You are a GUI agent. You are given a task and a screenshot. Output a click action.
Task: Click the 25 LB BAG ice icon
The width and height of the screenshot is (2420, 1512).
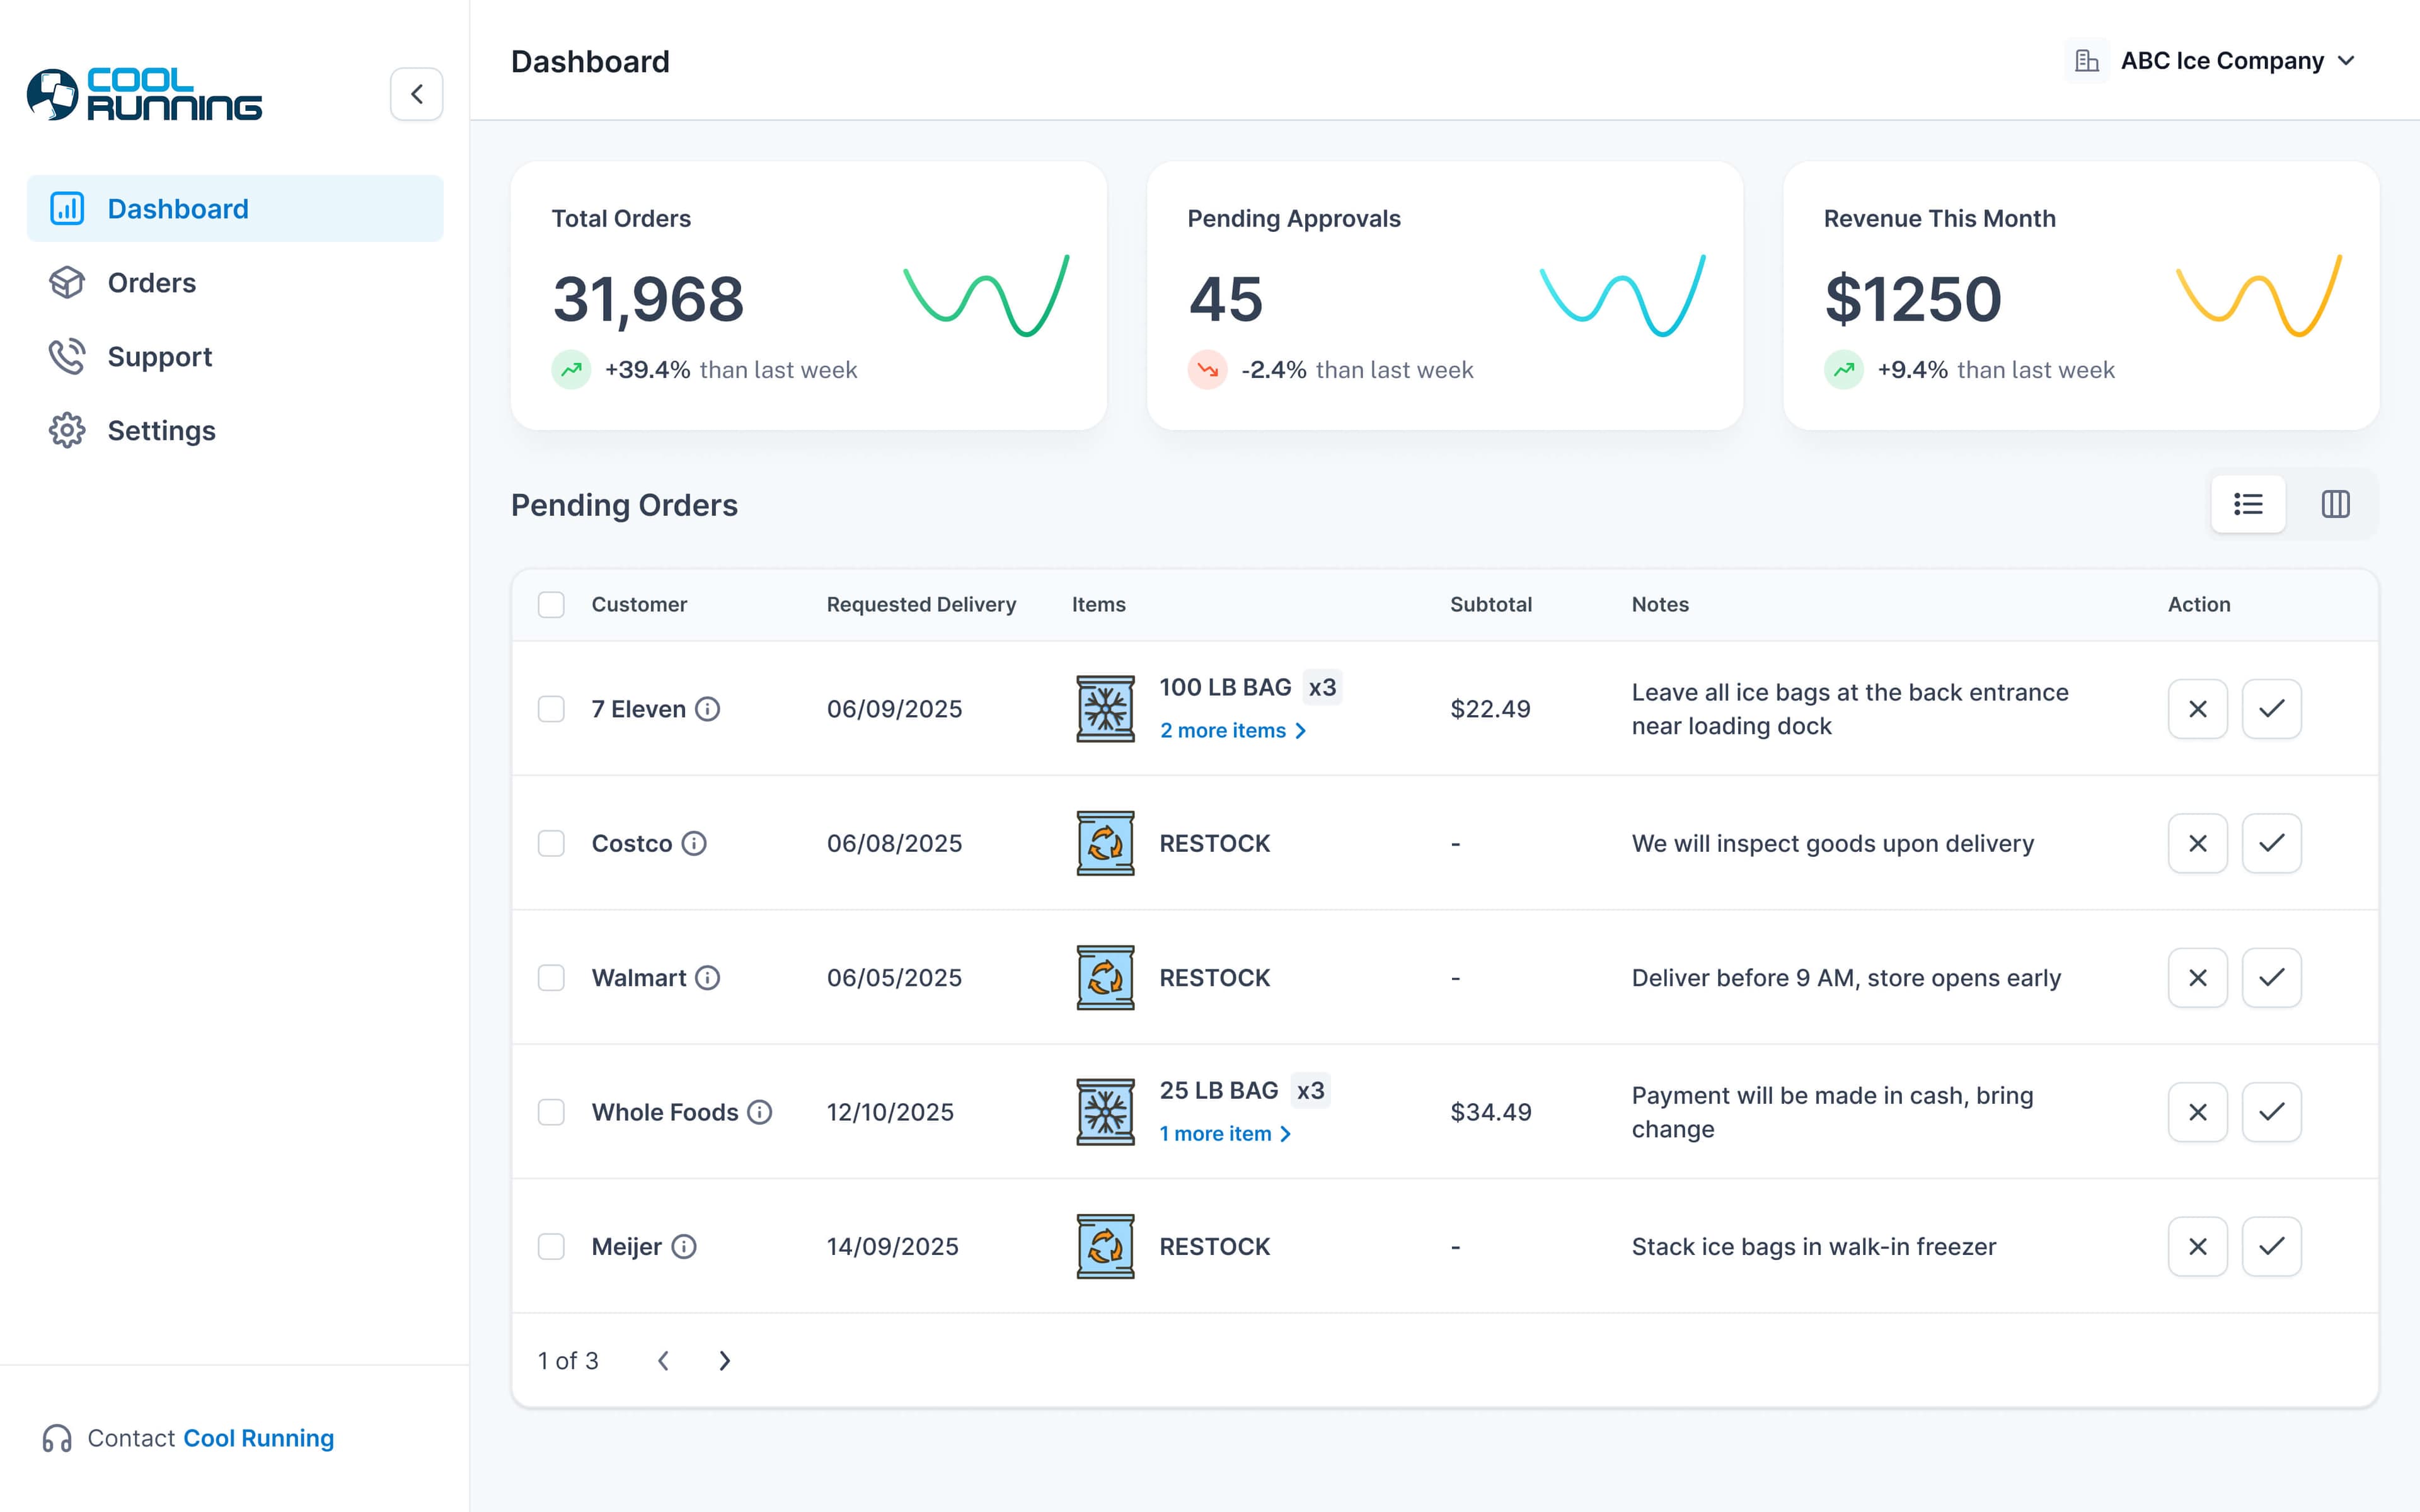(x=1105, y=1112)
